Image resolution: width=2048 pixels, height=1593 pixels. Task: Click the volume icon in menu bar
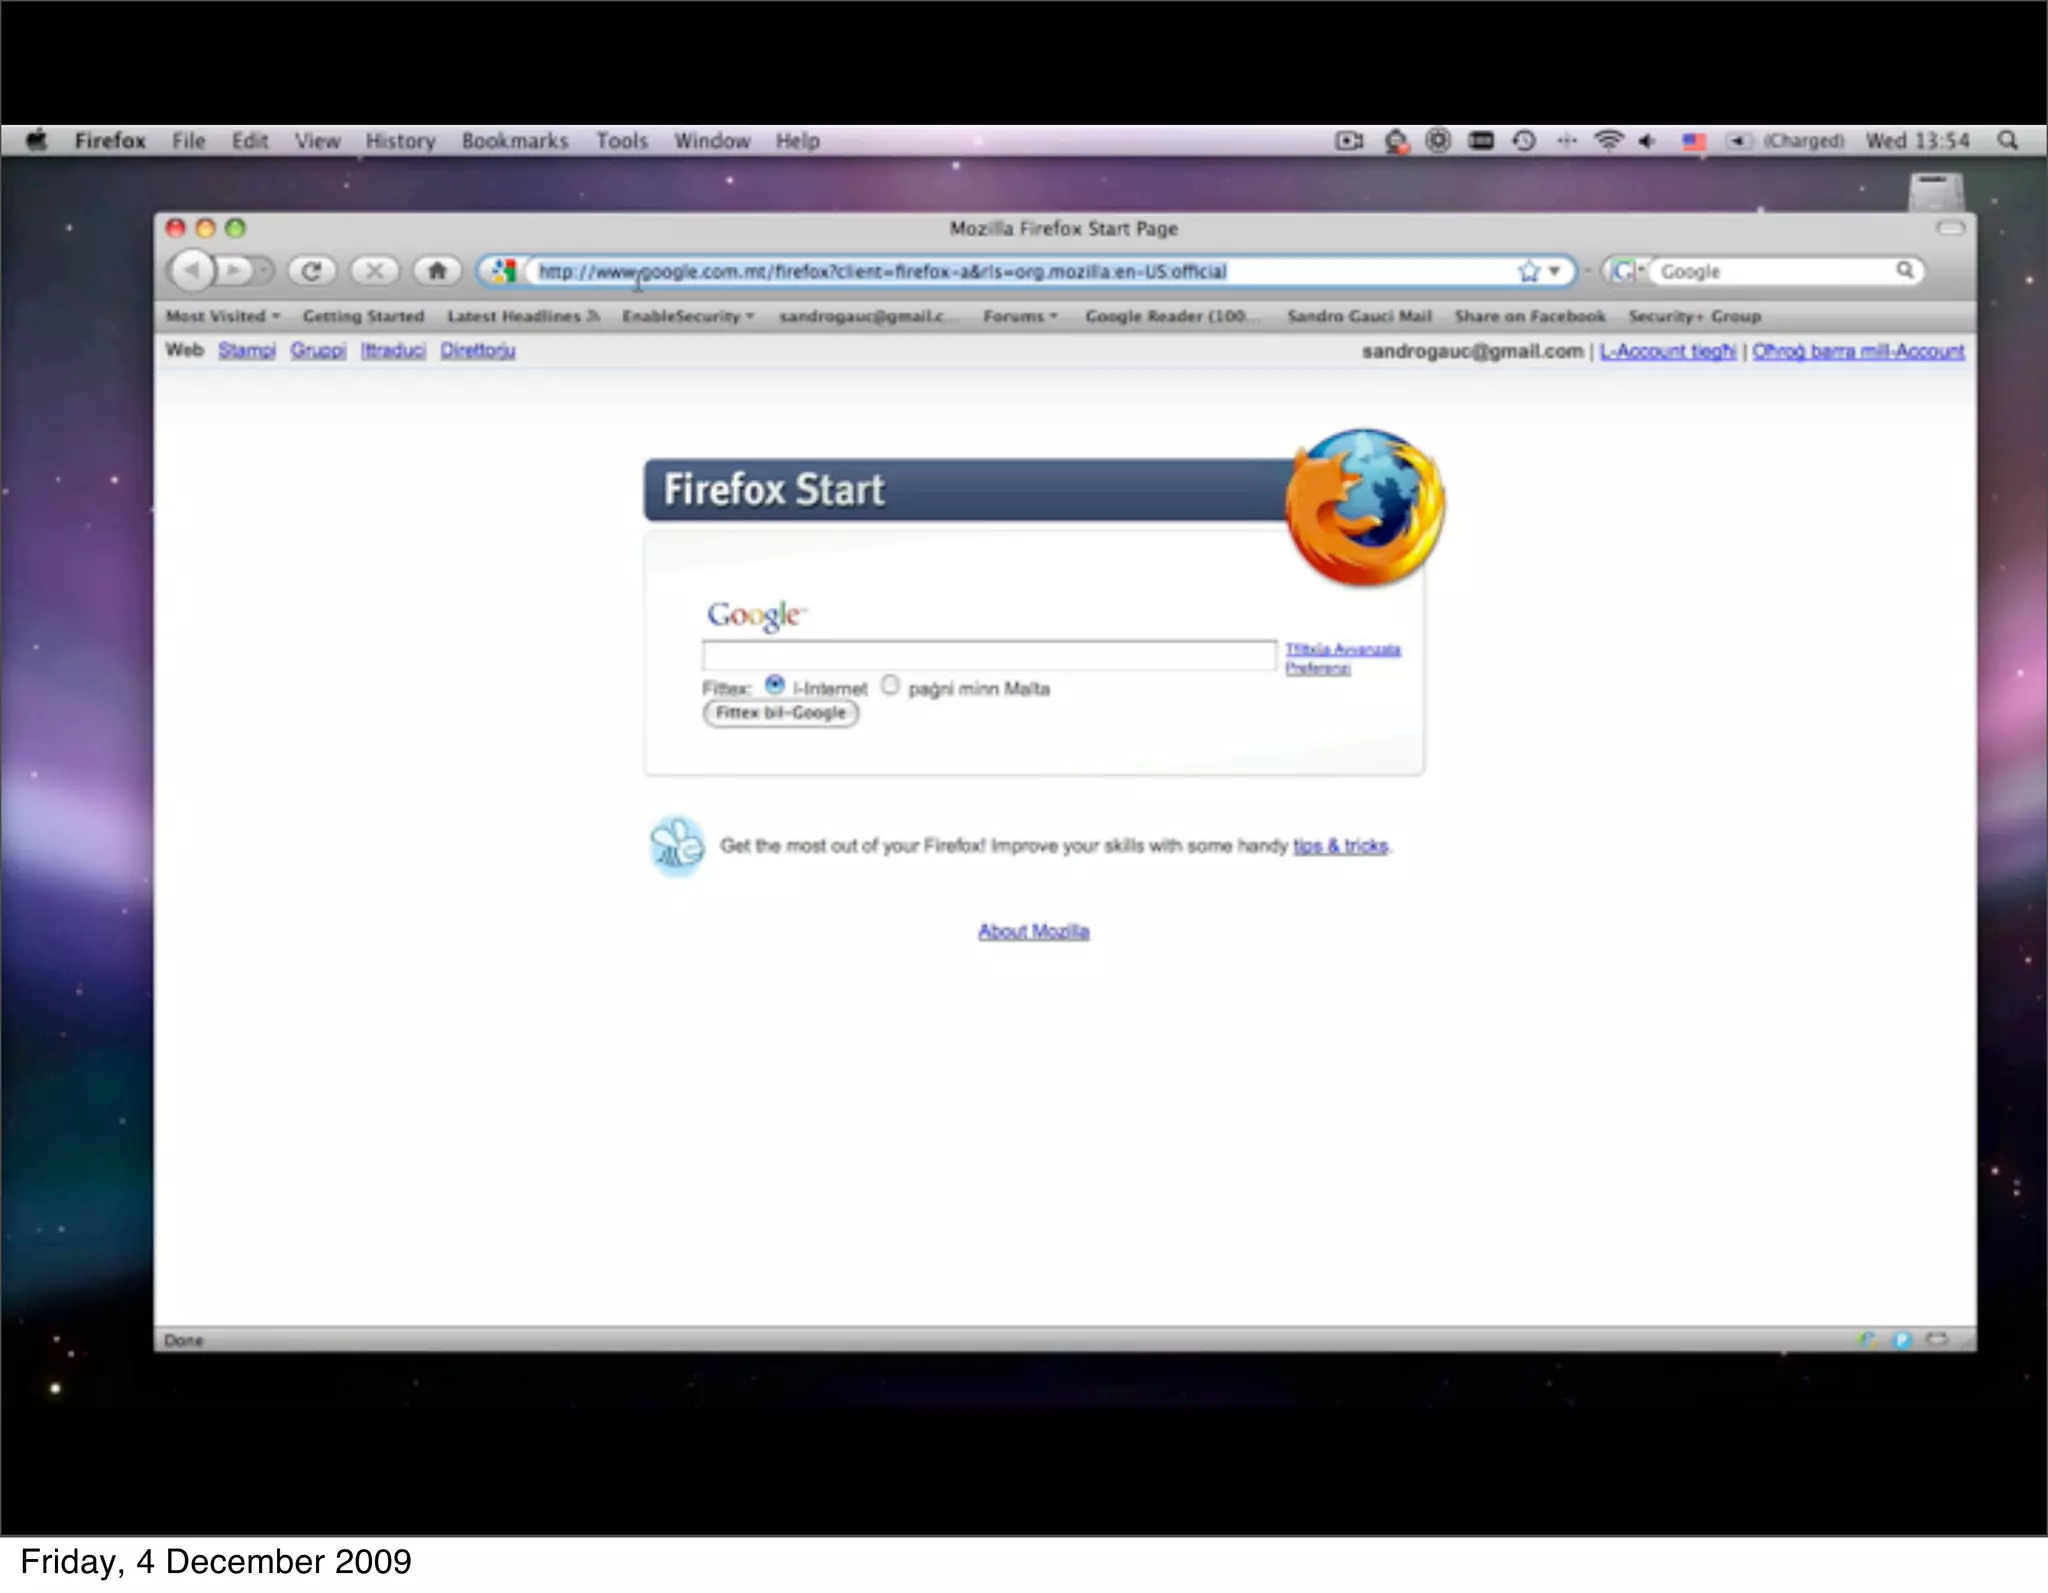(x=1647, y=141)
